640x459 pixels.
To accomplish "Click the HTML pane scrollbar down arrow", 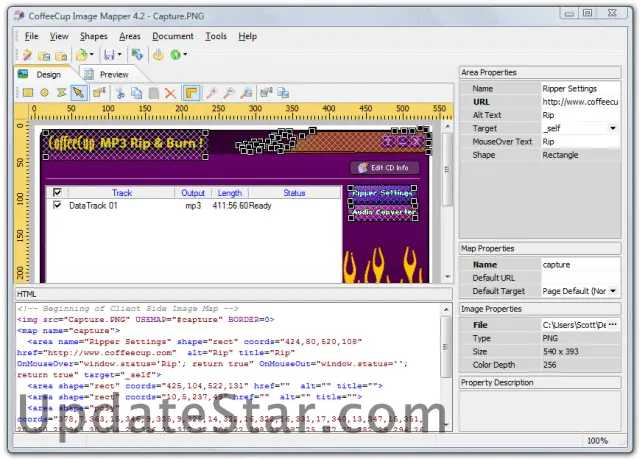I will 446,425.
